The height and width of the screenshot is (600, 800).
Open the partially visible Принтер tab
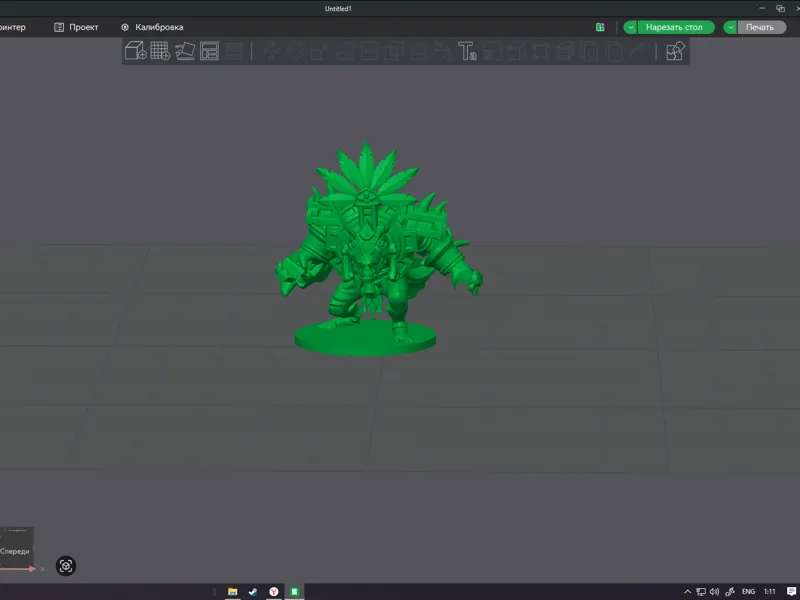coord(12,27)
